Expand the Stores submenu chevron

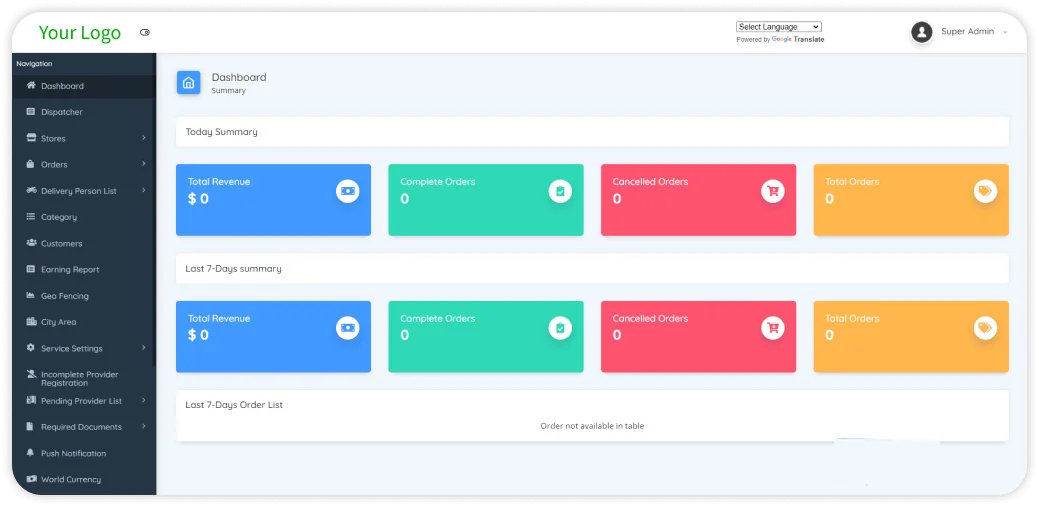point(144,138)
